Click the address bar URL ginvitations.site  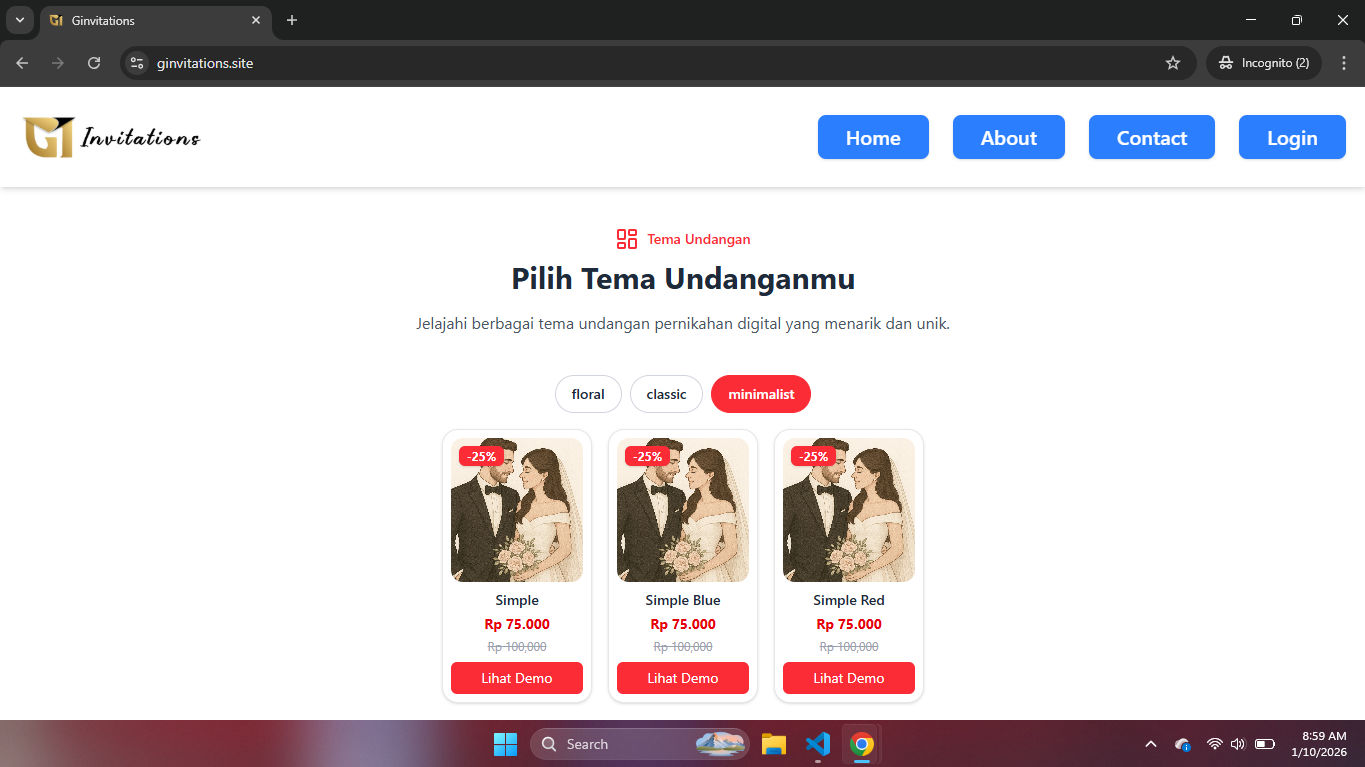pyautogui.click(x=205, y=63)
